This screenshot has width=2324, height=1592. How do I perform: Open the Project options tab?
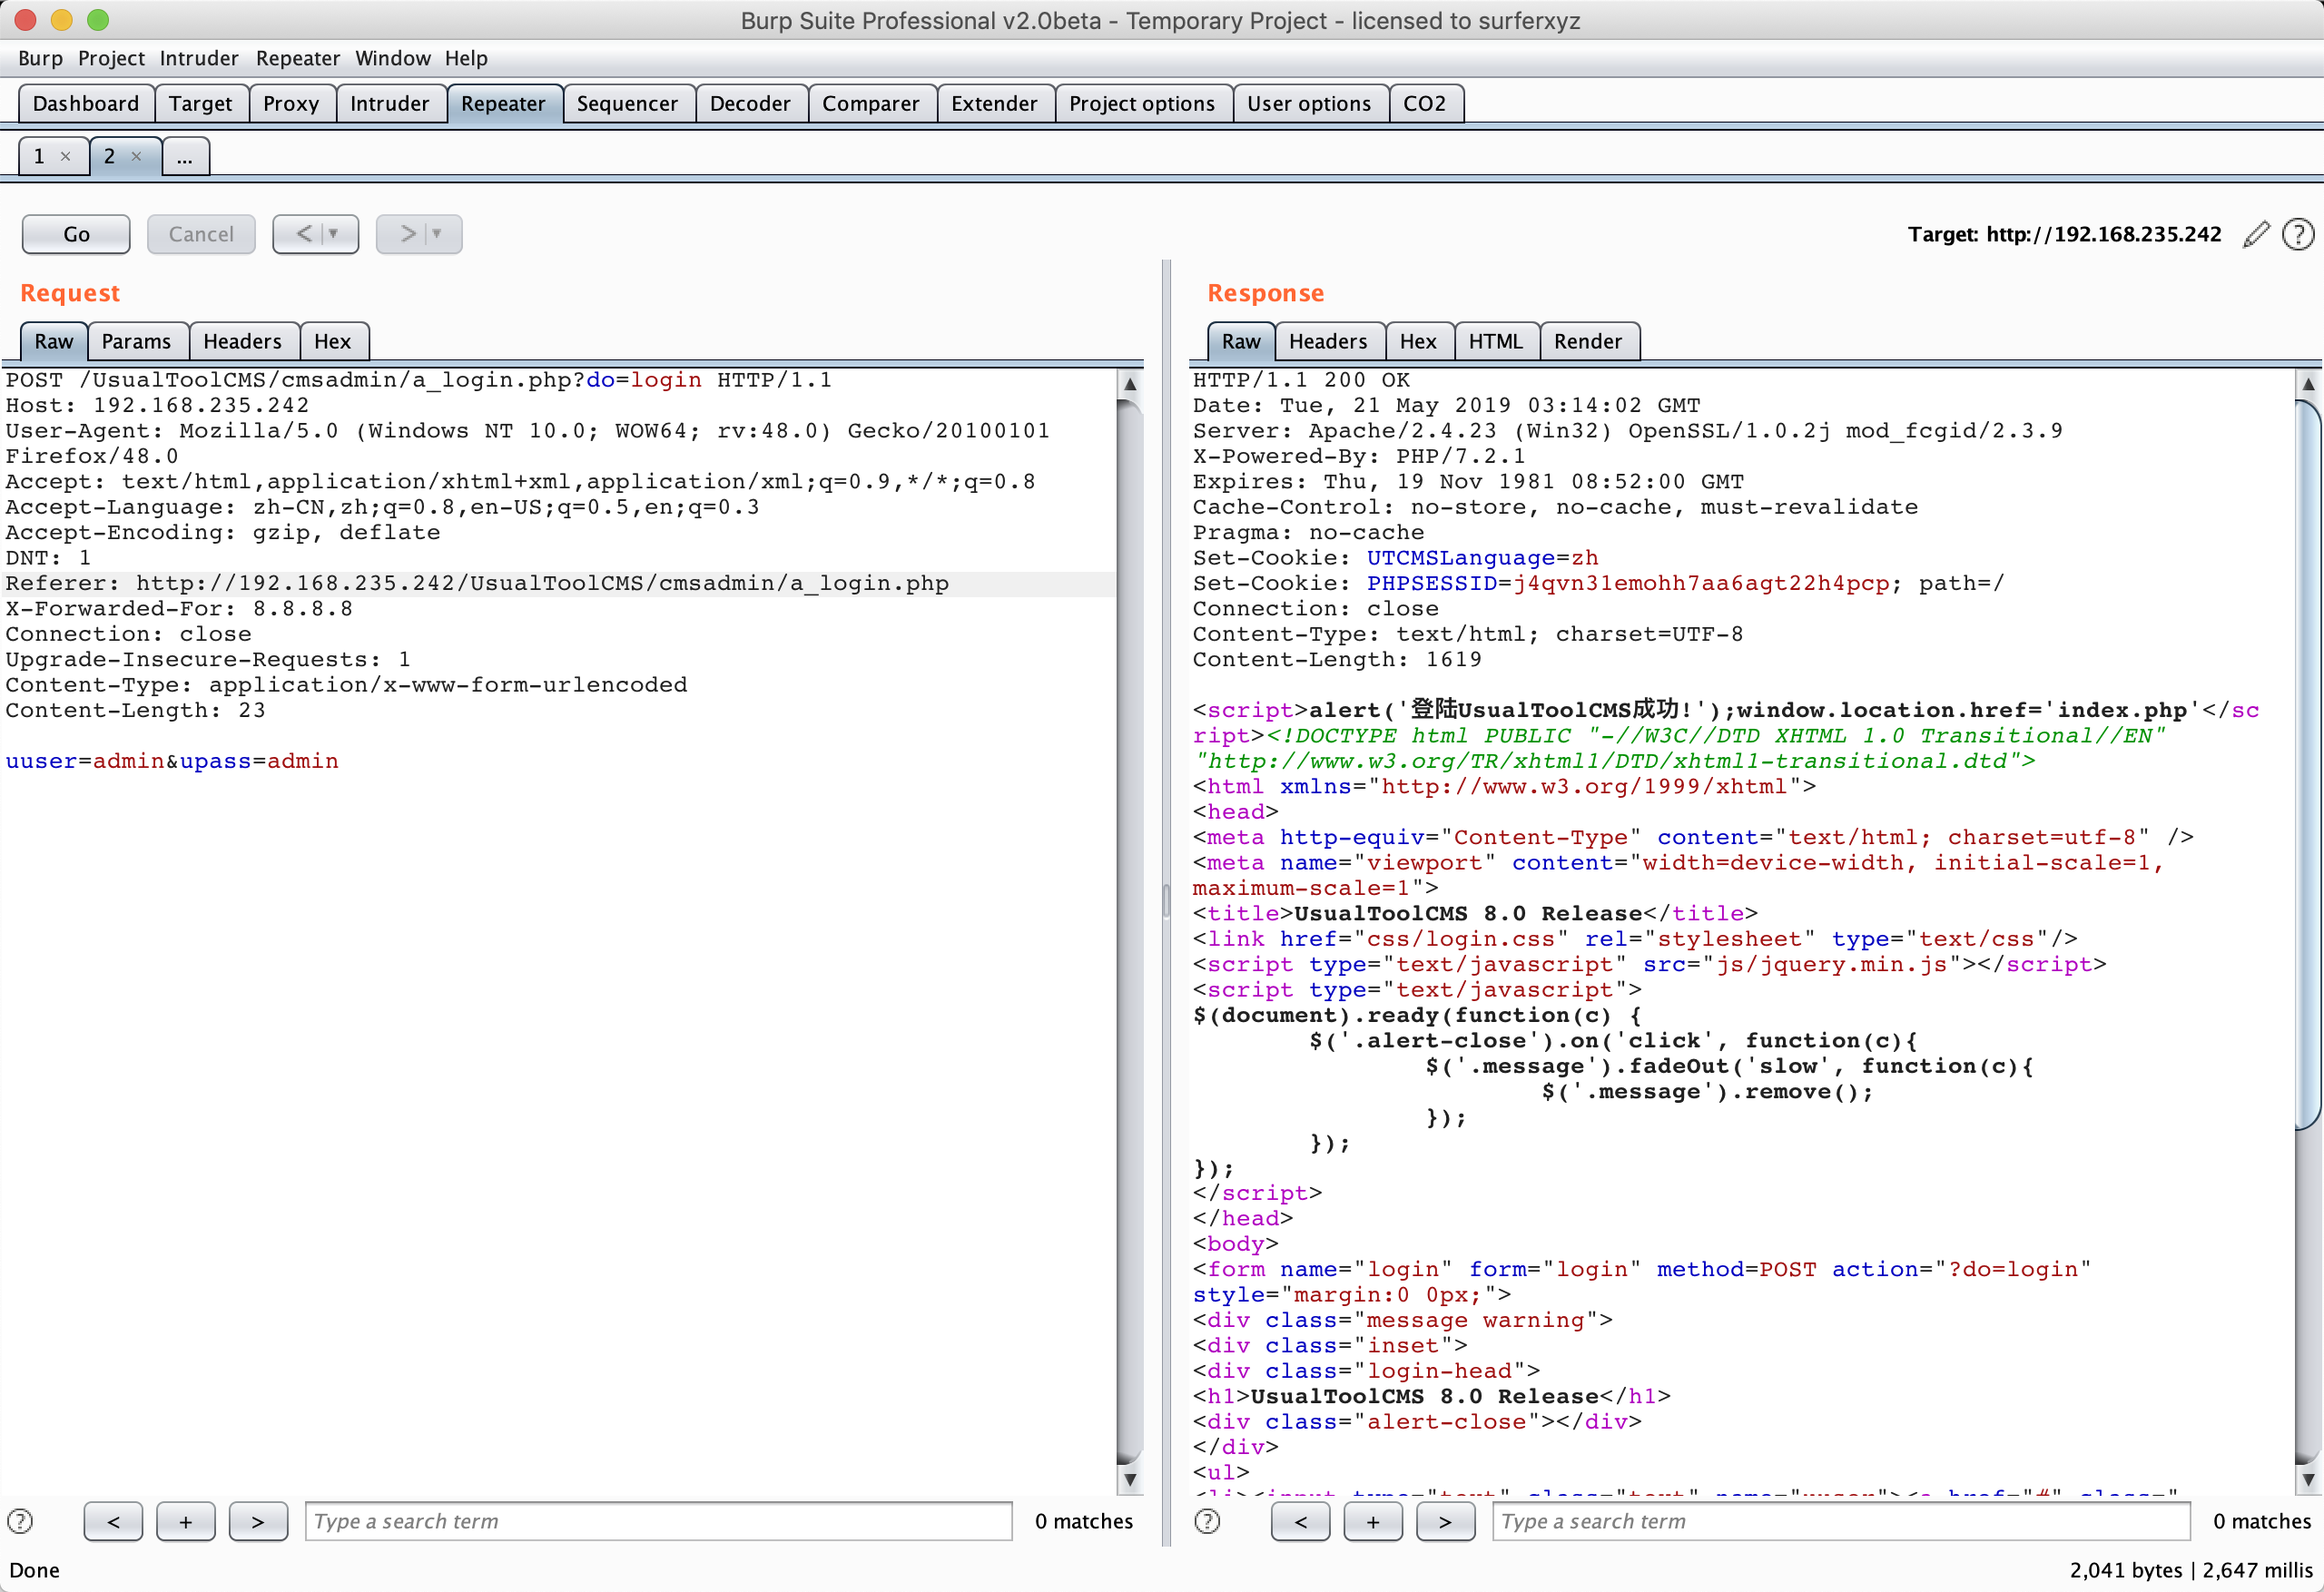[x=1142, y=103]
